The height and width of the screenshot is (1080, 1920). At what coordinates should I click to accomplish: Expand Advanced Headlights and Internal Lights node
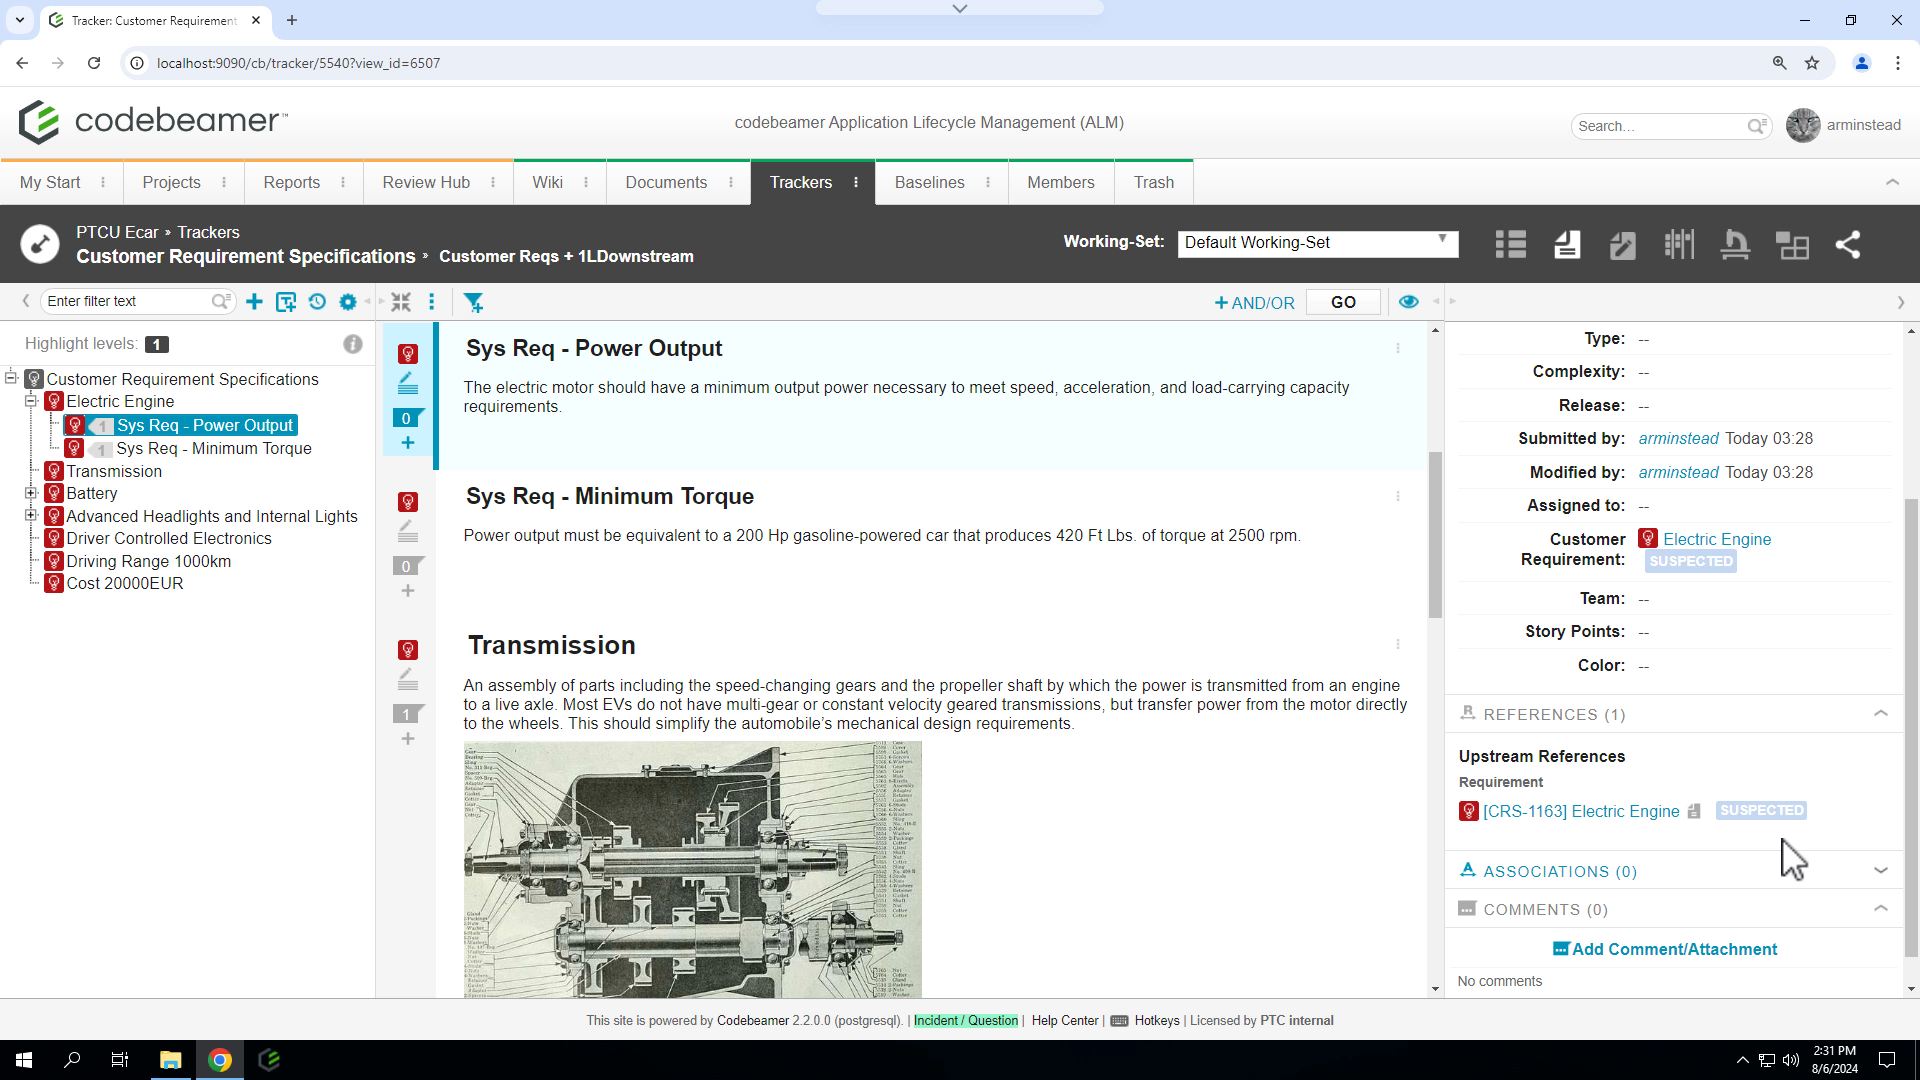31,516
